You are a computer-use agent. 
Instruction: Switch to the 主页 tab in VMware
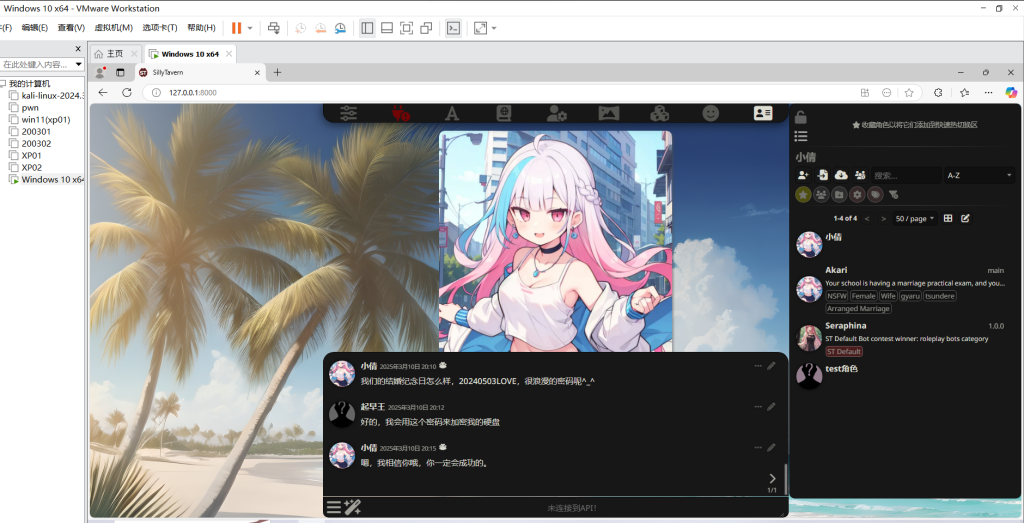pos(109,54)
